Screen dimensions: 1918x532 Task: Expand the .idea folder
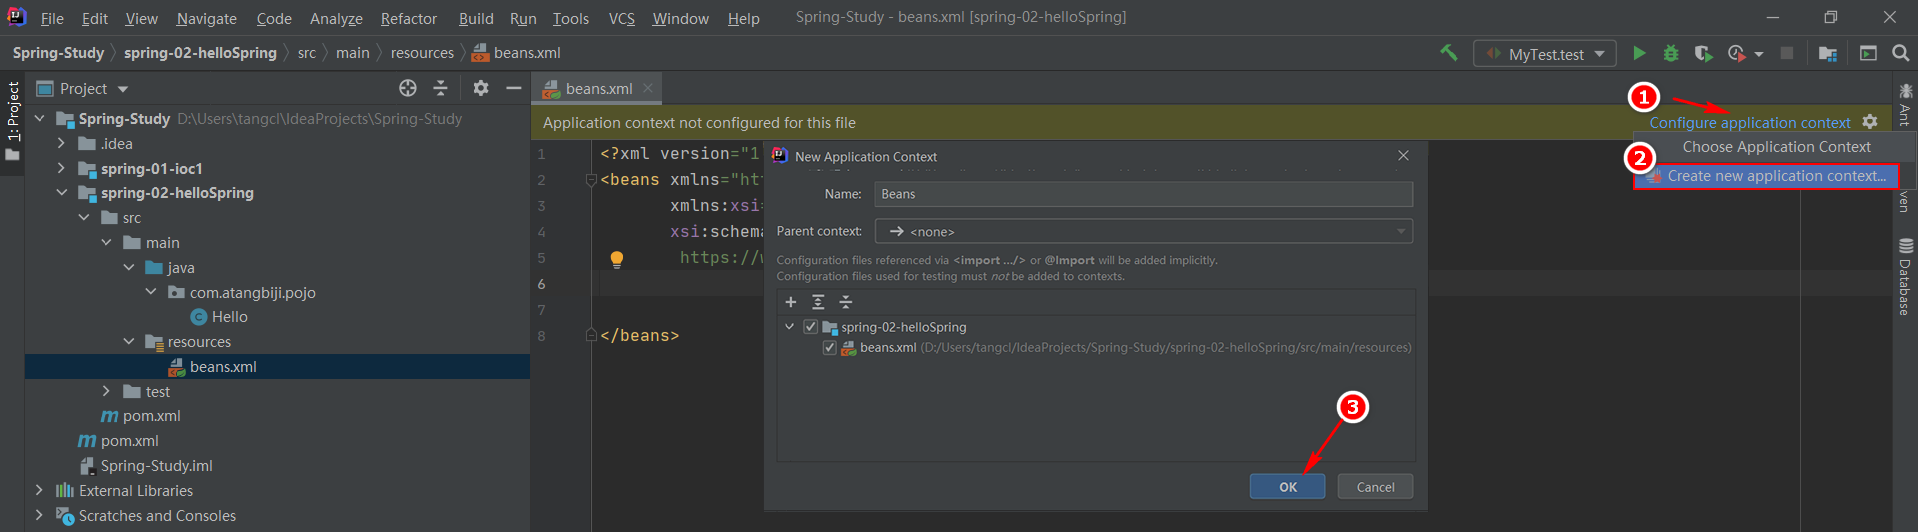click(61, 143)
